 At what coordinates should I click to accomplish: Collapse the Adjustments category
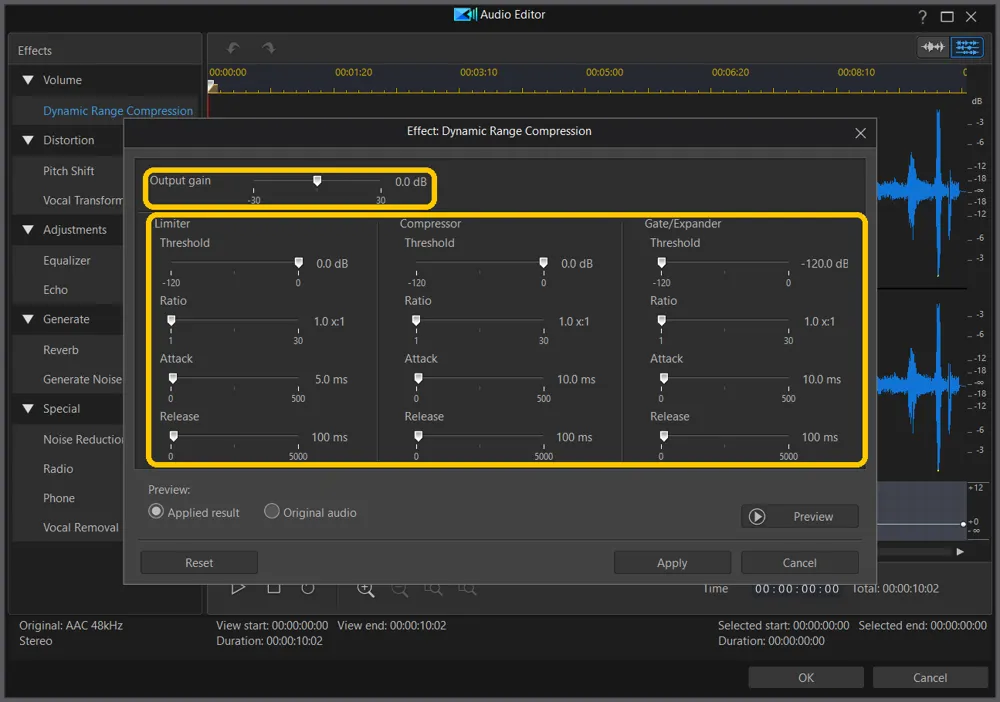click(28, 230)
